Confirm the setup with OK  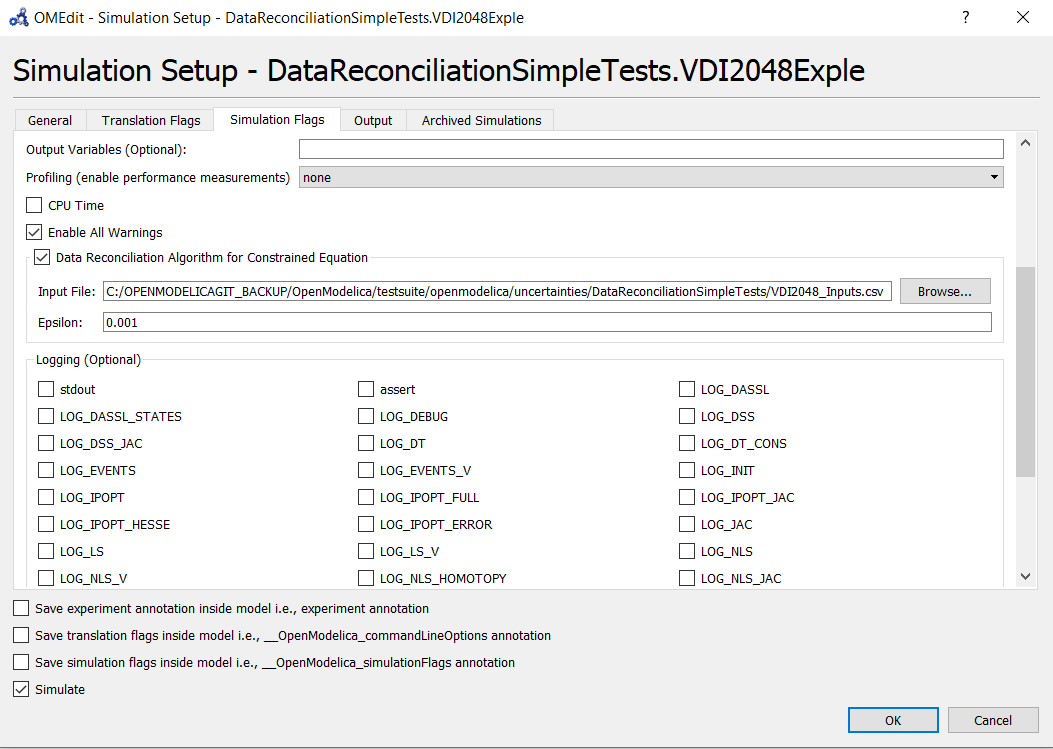(892, 719)
